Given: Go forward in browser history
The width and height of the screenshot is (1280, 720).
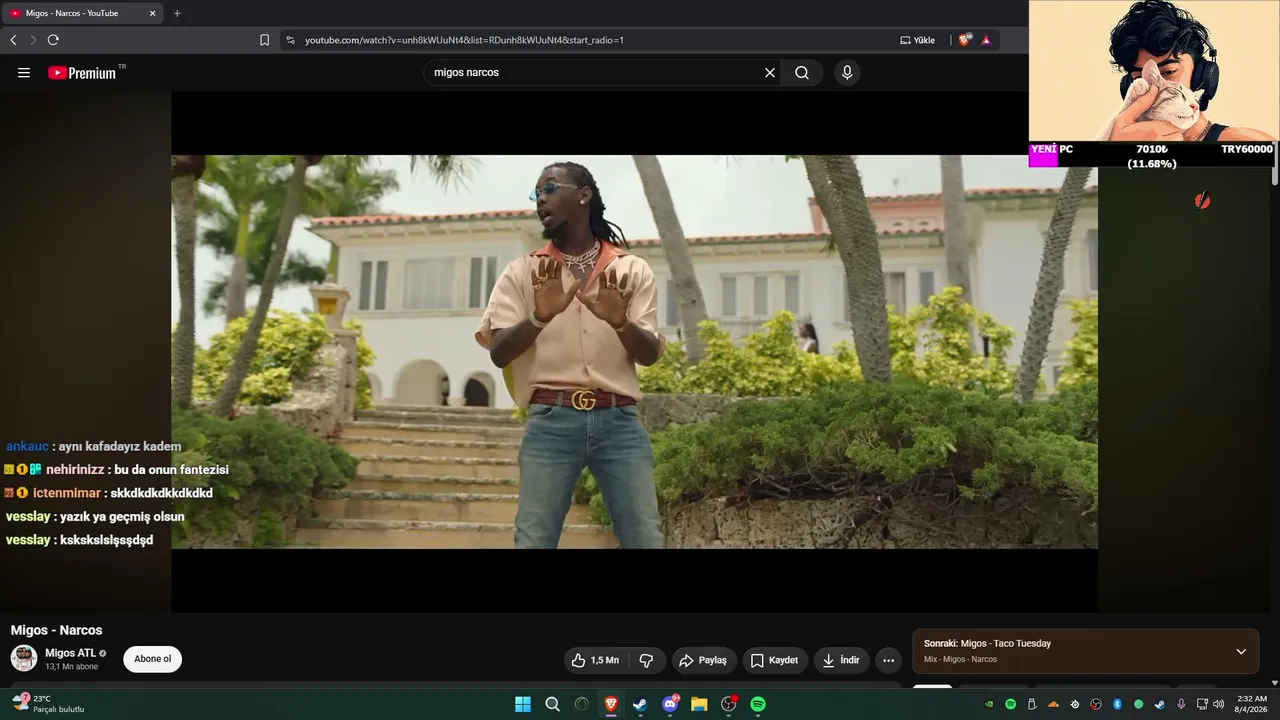Looking at the screenshot, I should (x=33, y=40).
